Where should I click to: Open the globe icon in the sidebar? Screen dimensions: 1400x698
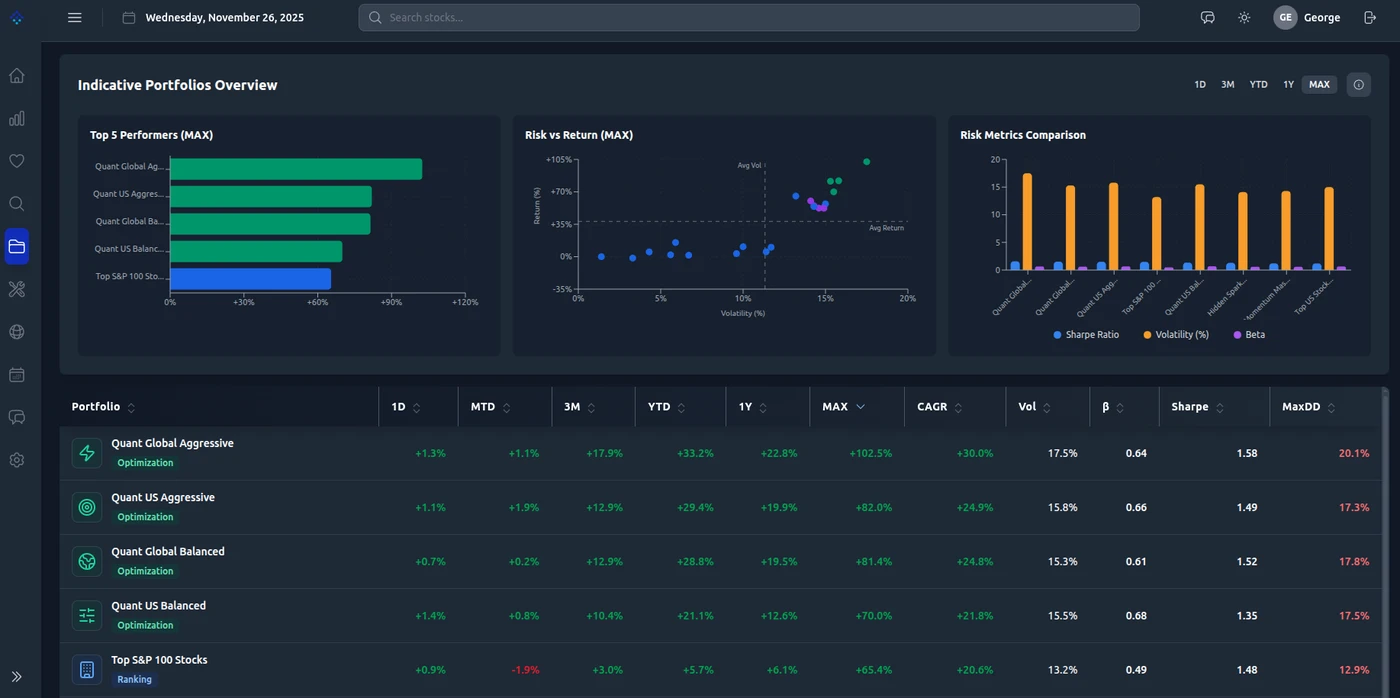[x=17, y=332]
